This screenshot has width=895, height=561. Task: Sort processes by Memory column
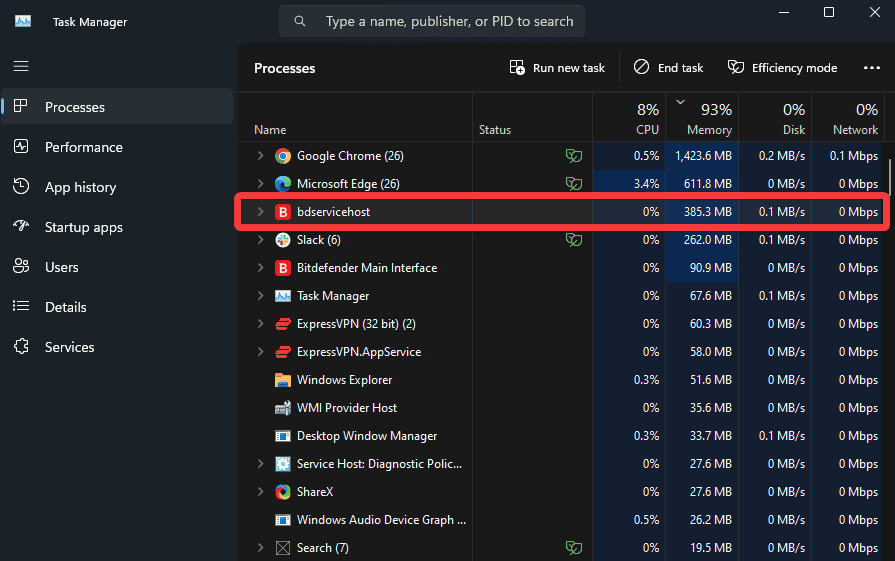[x=702, y=118]
